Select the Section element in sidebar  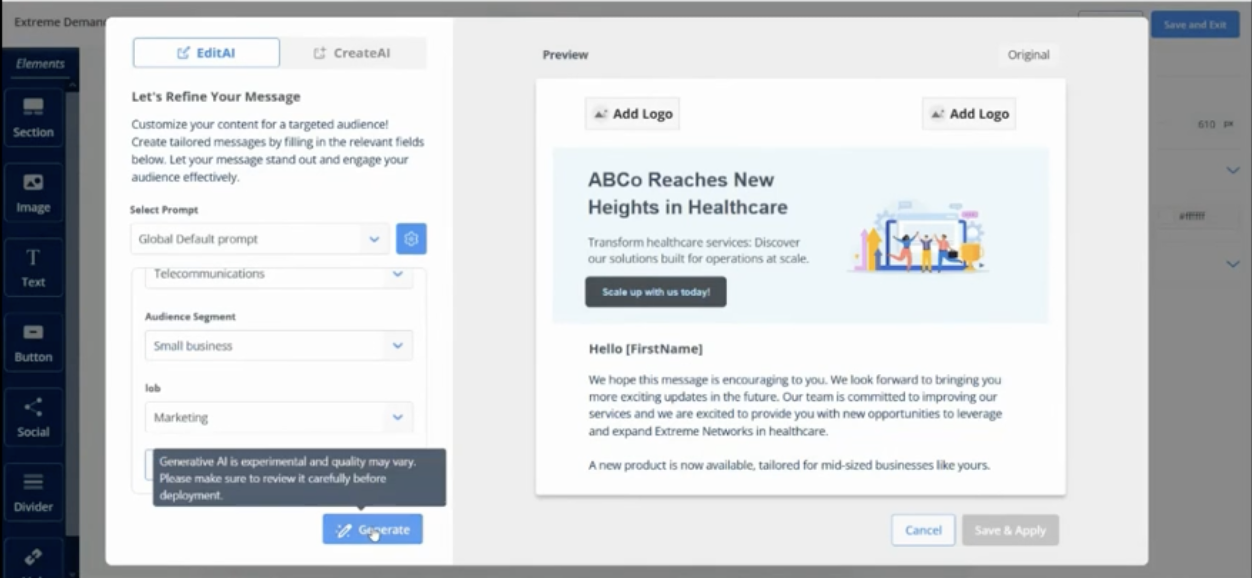(x=33, y=118)
